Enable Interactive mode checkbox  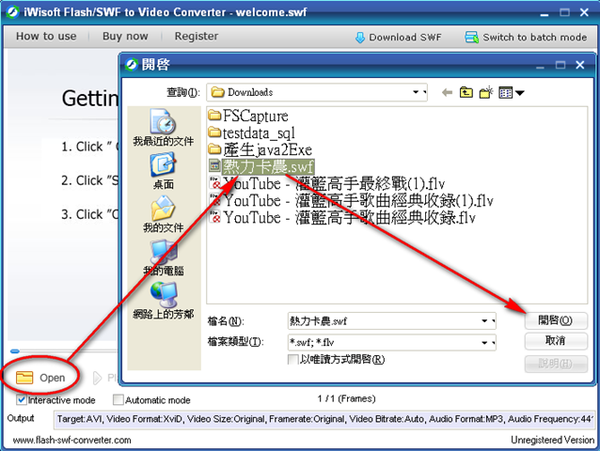click(21, 400)
